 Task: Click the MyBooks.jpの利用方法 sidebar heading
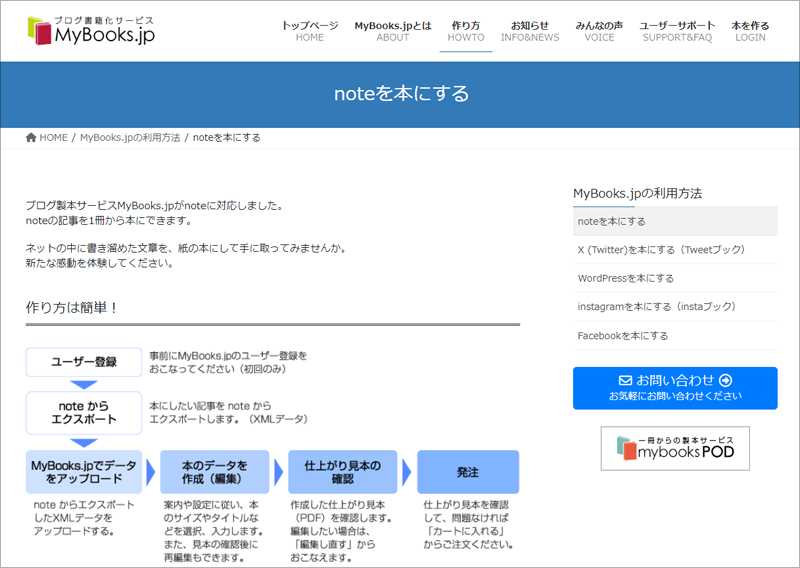[637, 193]
